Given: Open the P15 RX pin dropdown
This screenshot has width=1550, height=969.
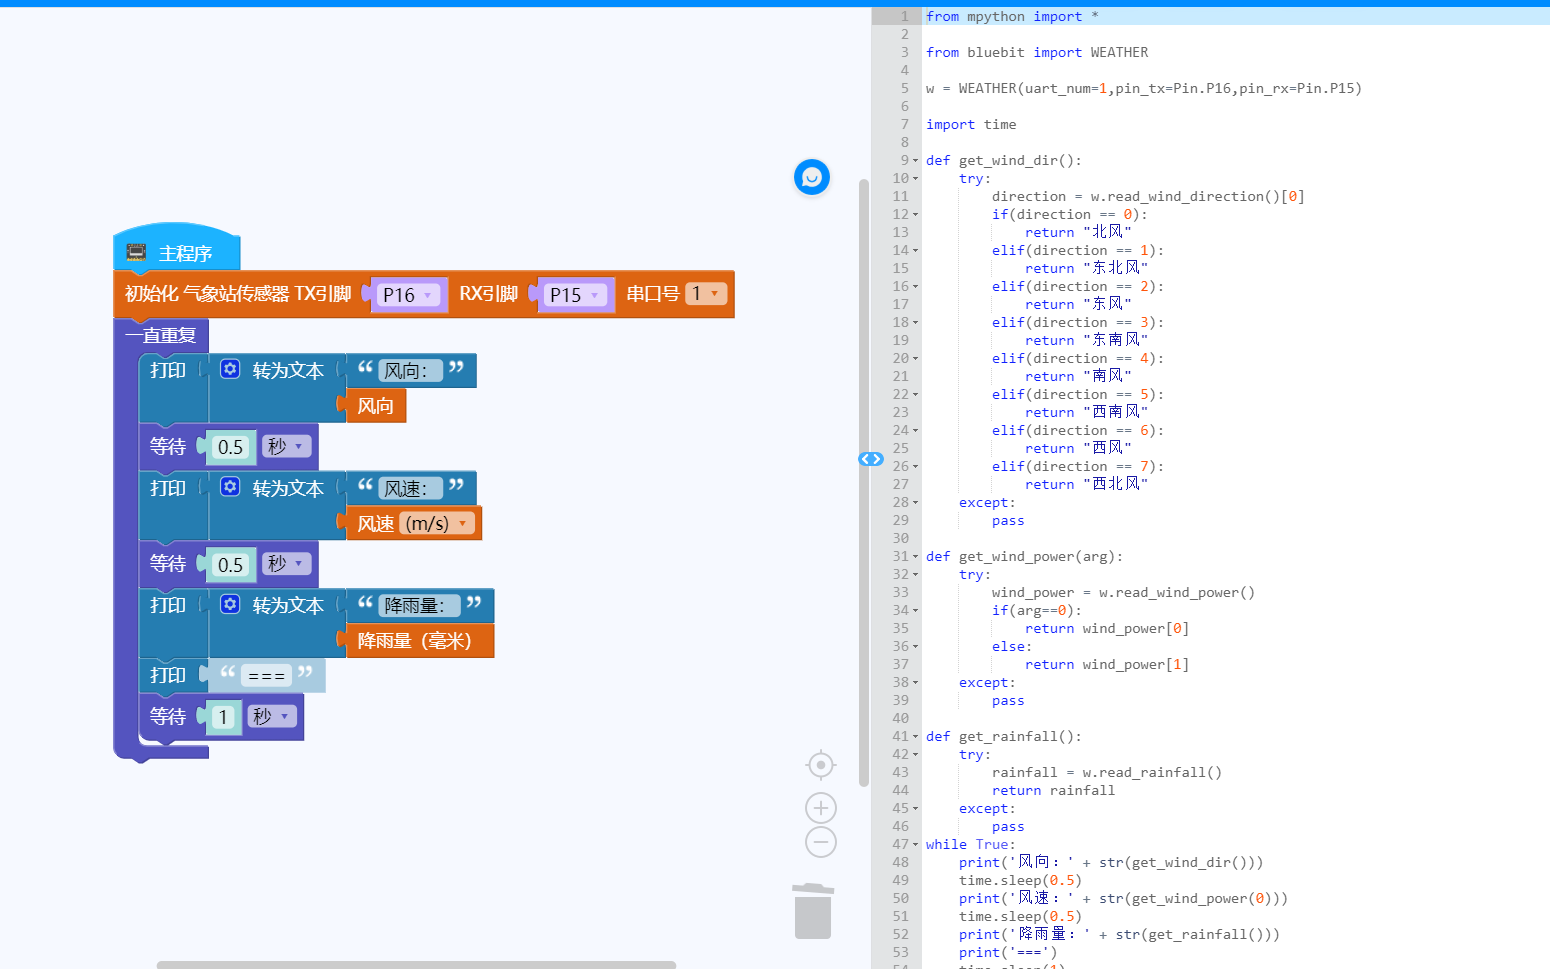Looking at the screenshot, I should coord(576,295).
